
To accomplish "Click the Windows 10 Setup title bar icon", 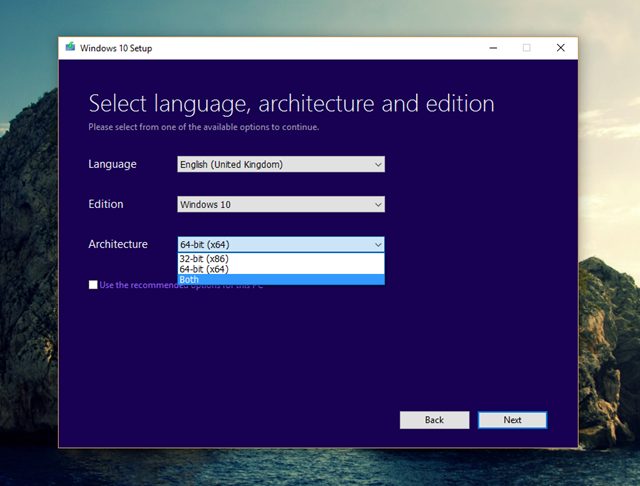I will pyautogui.click(x=70, y=47).
